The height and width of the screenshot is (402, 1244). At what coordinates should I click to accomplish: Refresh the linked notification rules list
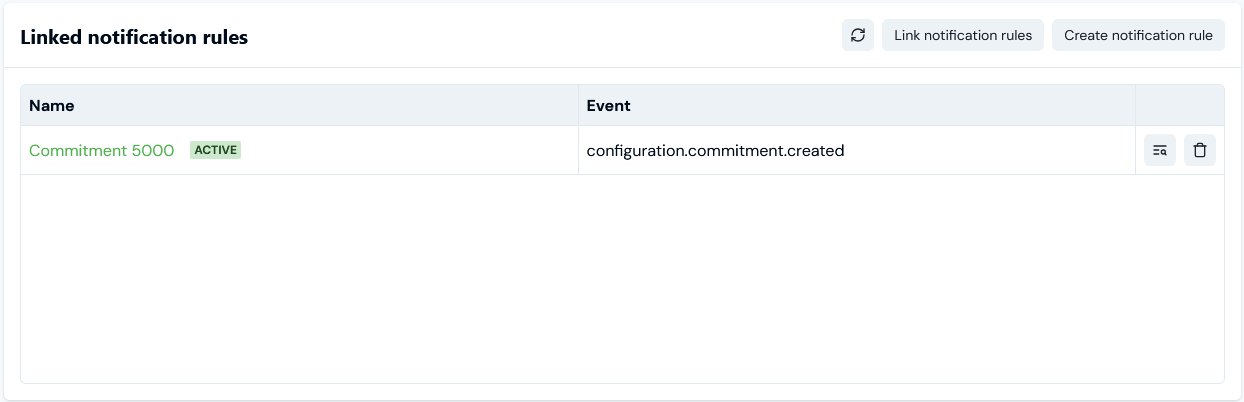[x=857, y=35]
